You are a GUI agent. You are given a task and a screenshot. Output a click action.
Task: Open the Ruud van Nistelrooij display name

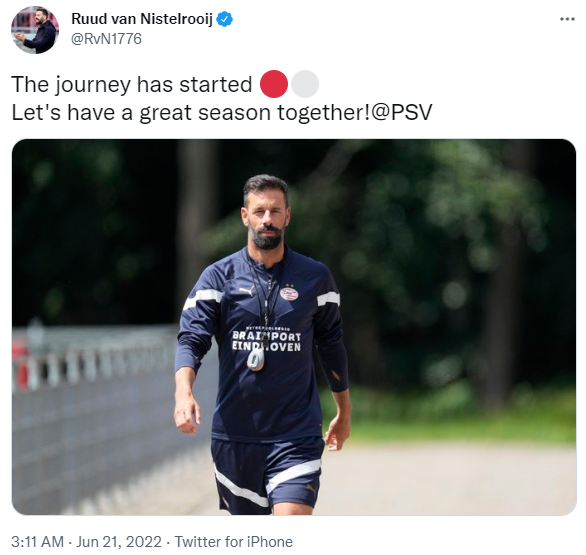coord(142,19)
